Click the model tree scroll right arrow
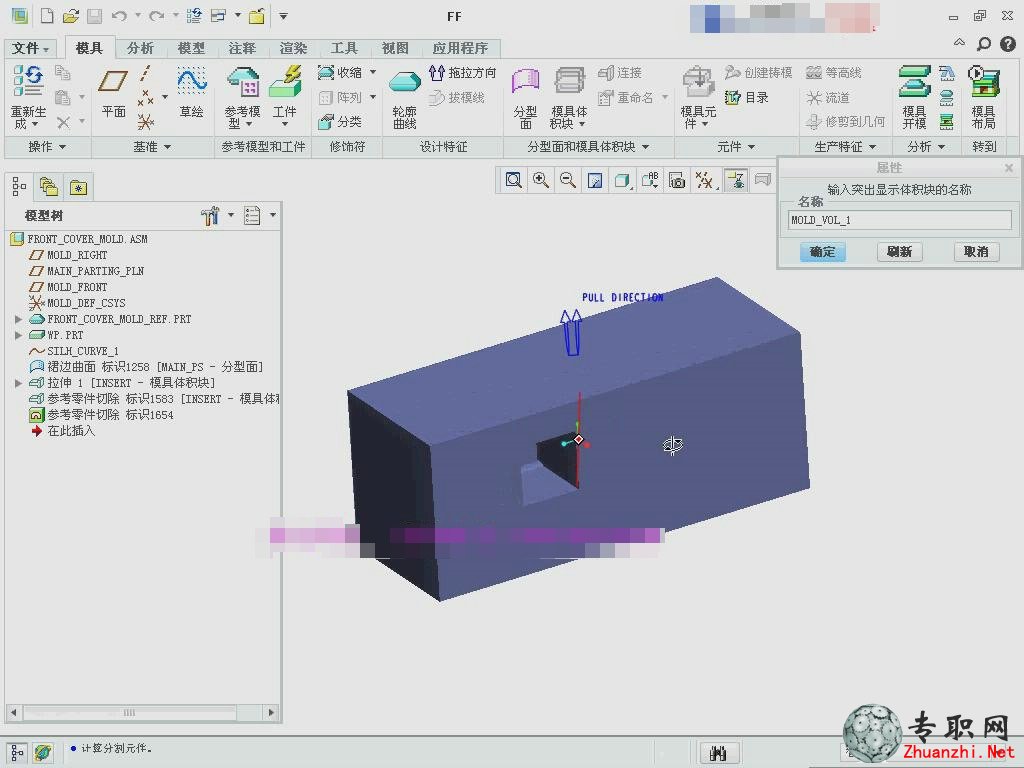The image size is (1024, 768). coord(272,712)
